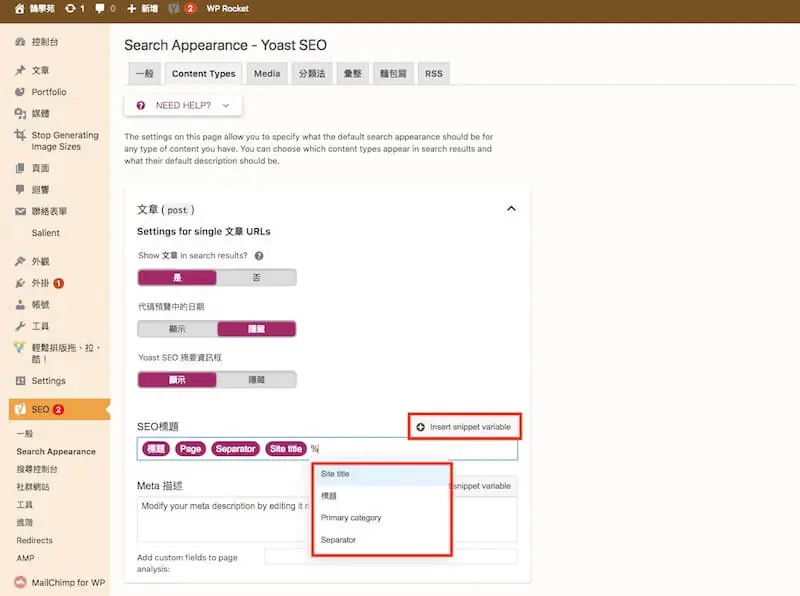Open the Media (媒體) sidebar icon
This screenshot has width=800, height=596.
pos(20,113)
